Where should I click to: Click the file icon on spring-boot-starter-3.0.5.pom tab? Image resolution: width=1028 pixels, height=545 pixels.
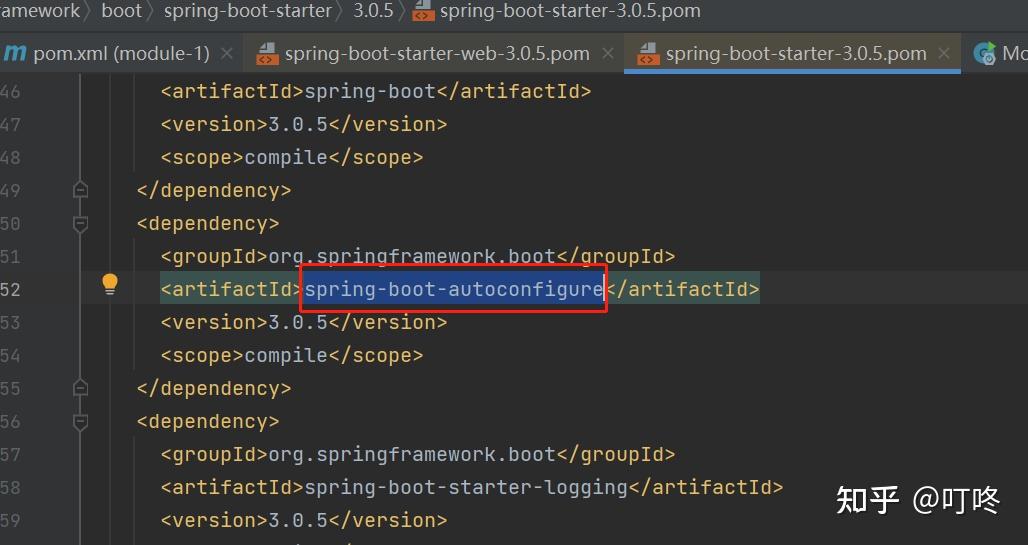648,54
